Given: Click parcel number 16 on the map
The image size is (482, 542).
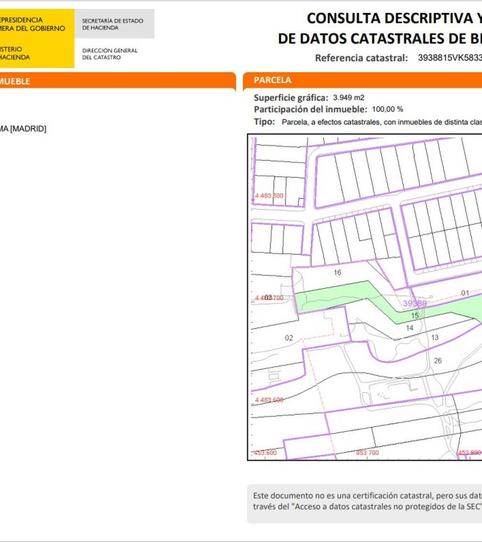Looking at the screenshot, I should click(337, 272).
